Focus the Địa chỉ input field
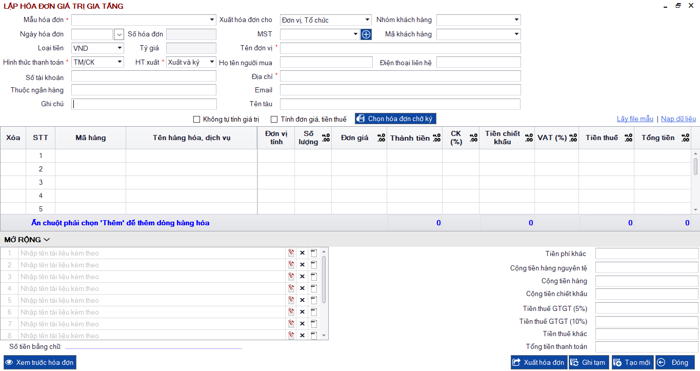This screenshot has height=371, width=700. (x=400, y=76)
